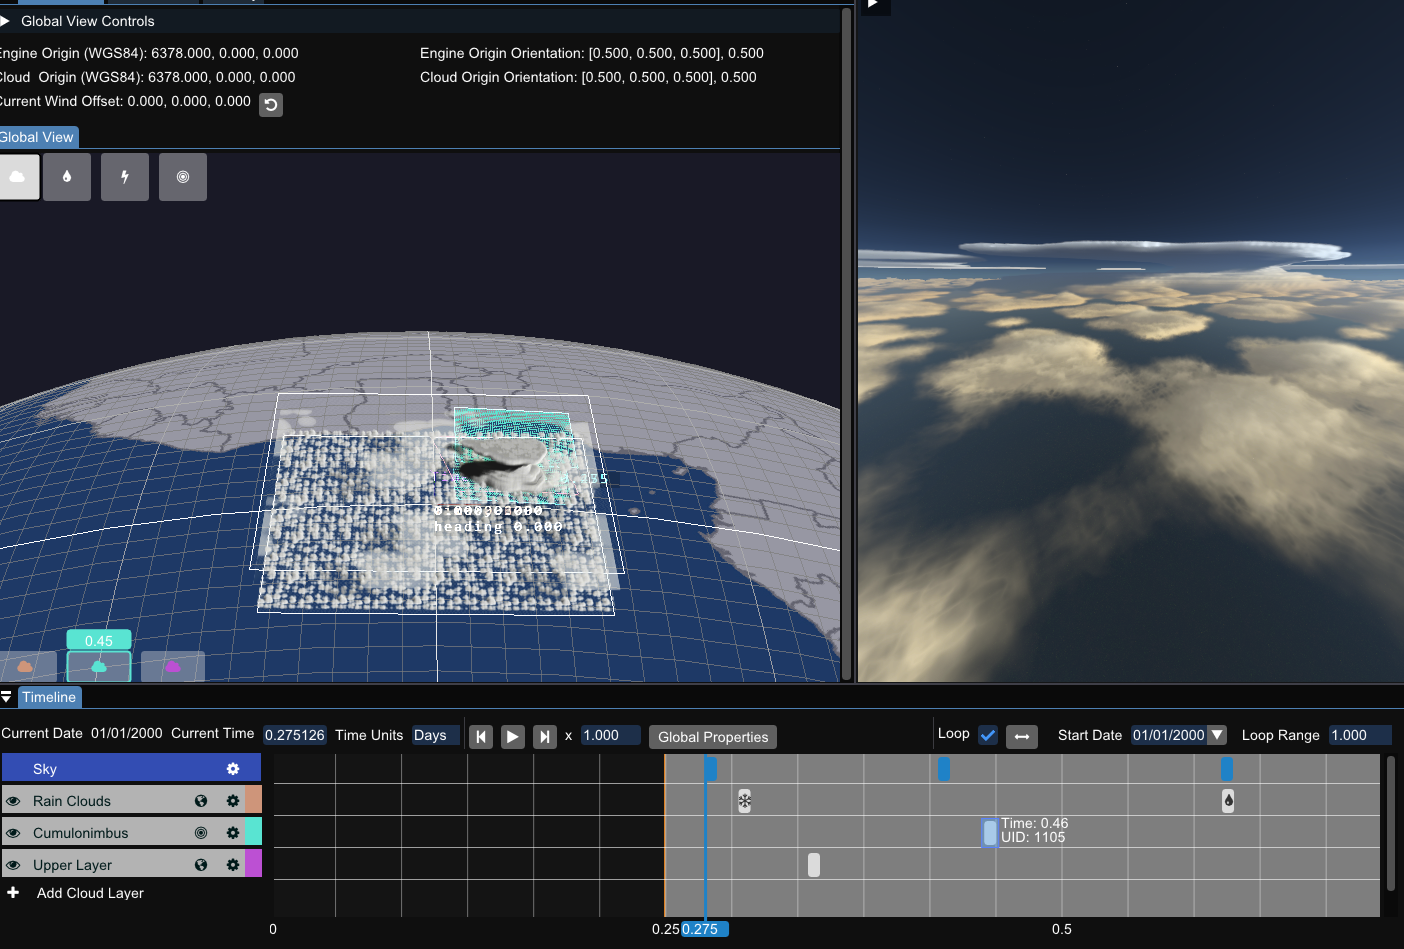Switch to the Global View tab

tap(38, 137)
